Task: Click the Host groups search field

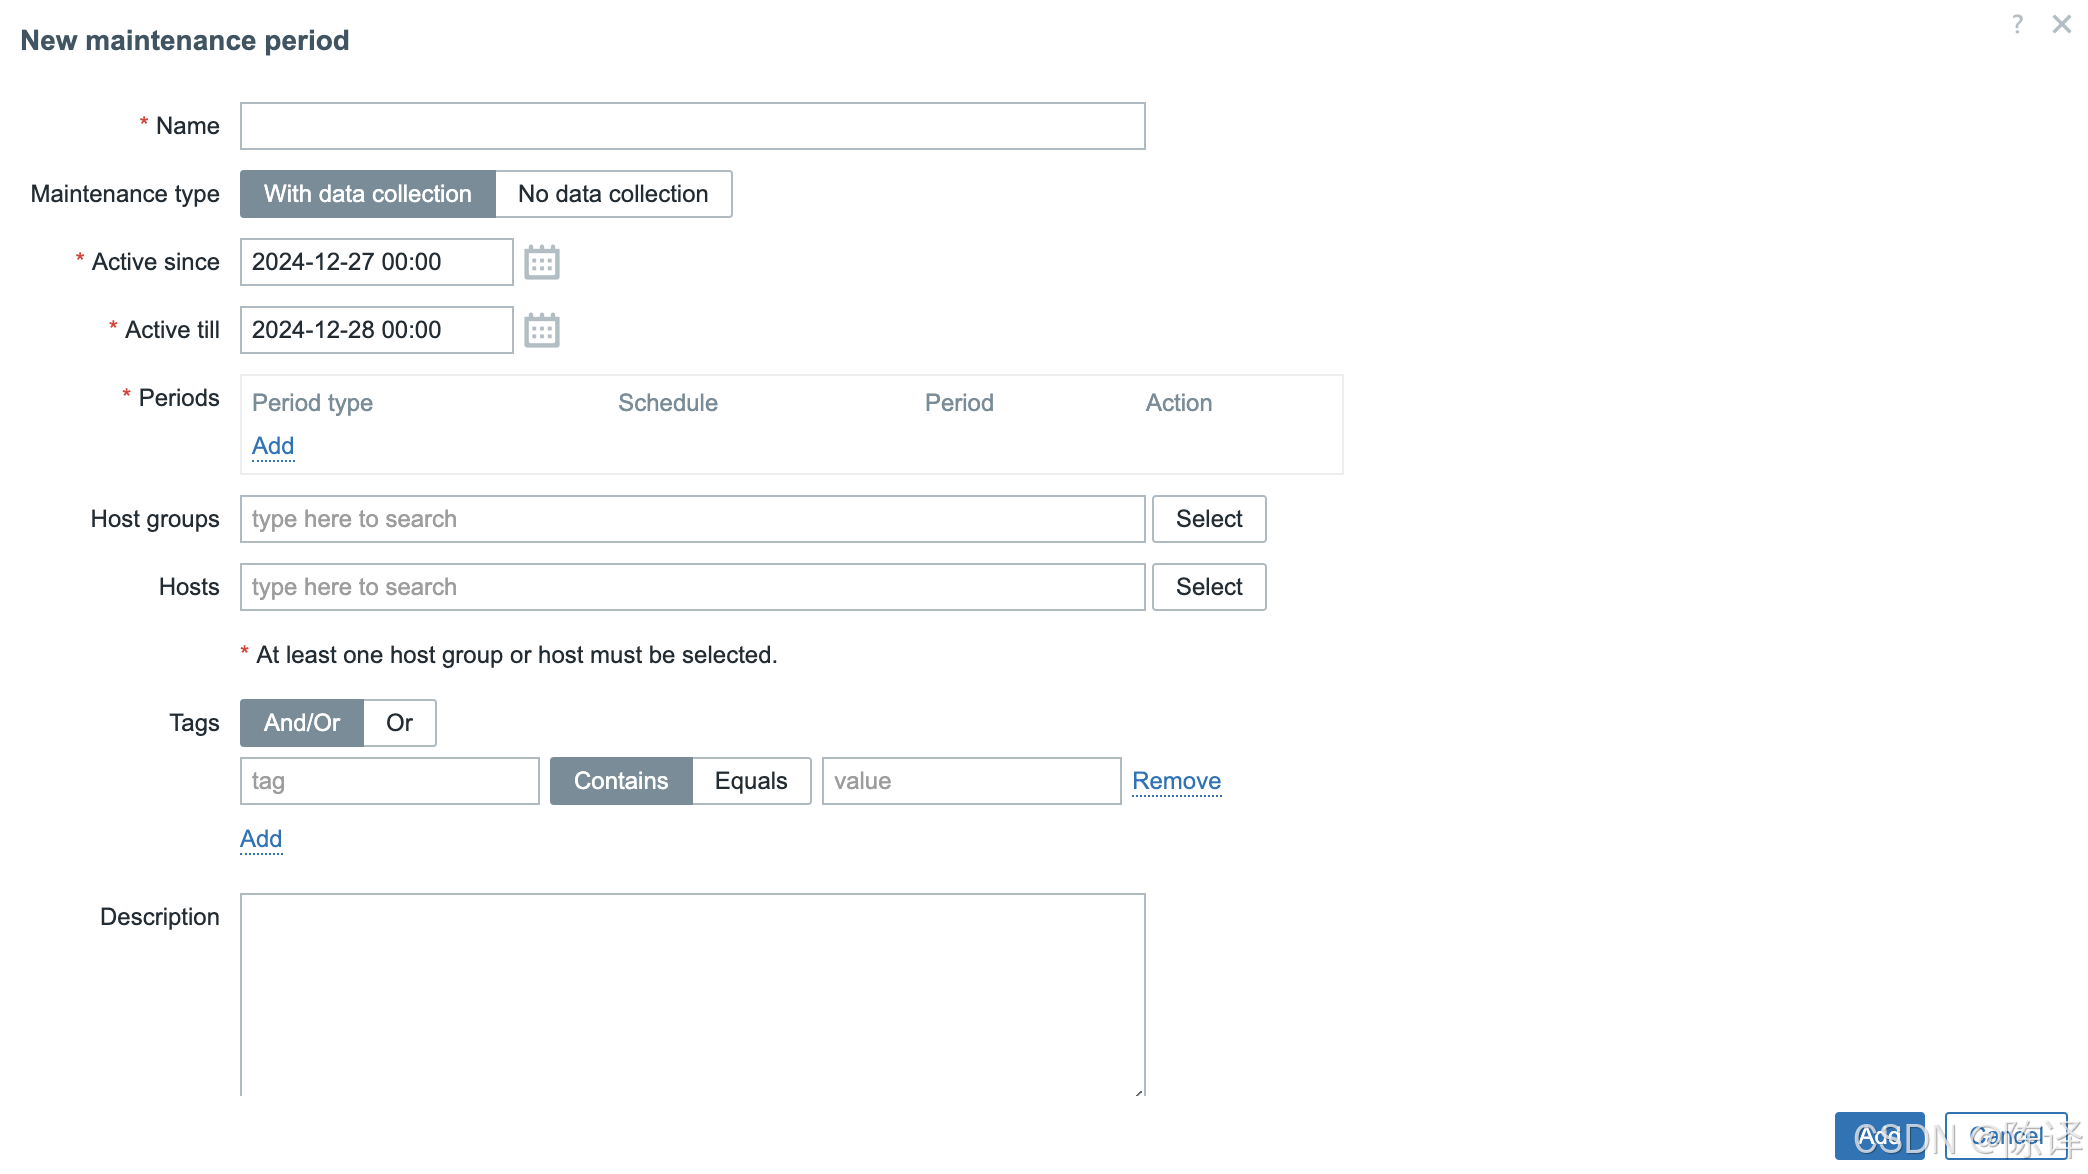Action: (692, 519)
